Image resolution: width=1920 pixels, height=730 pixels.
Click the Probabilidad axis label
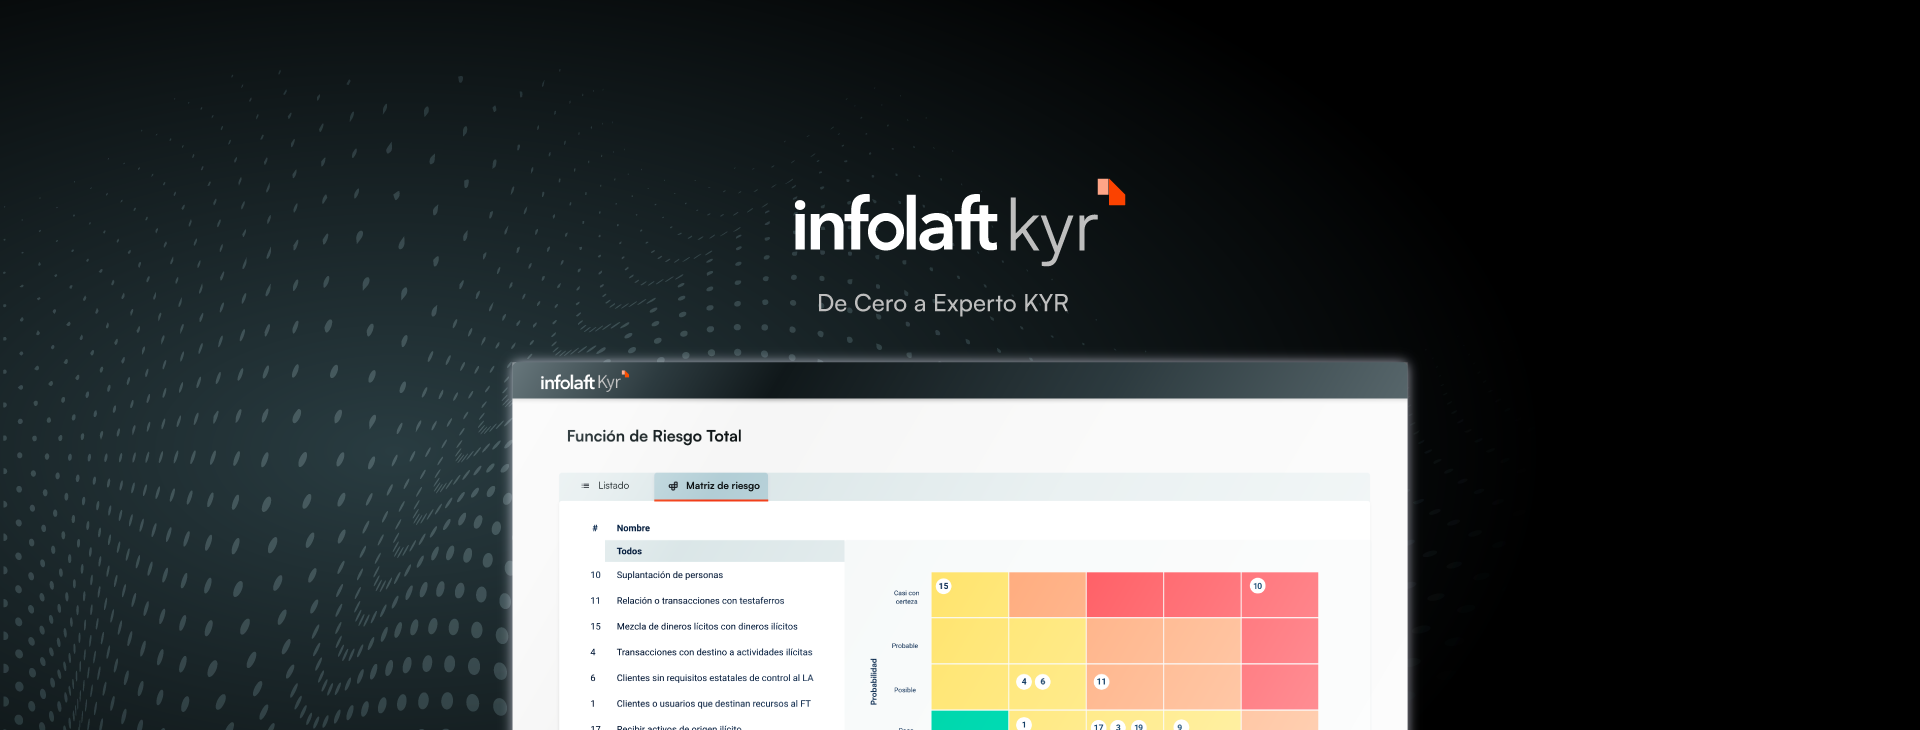click(874, 681)
